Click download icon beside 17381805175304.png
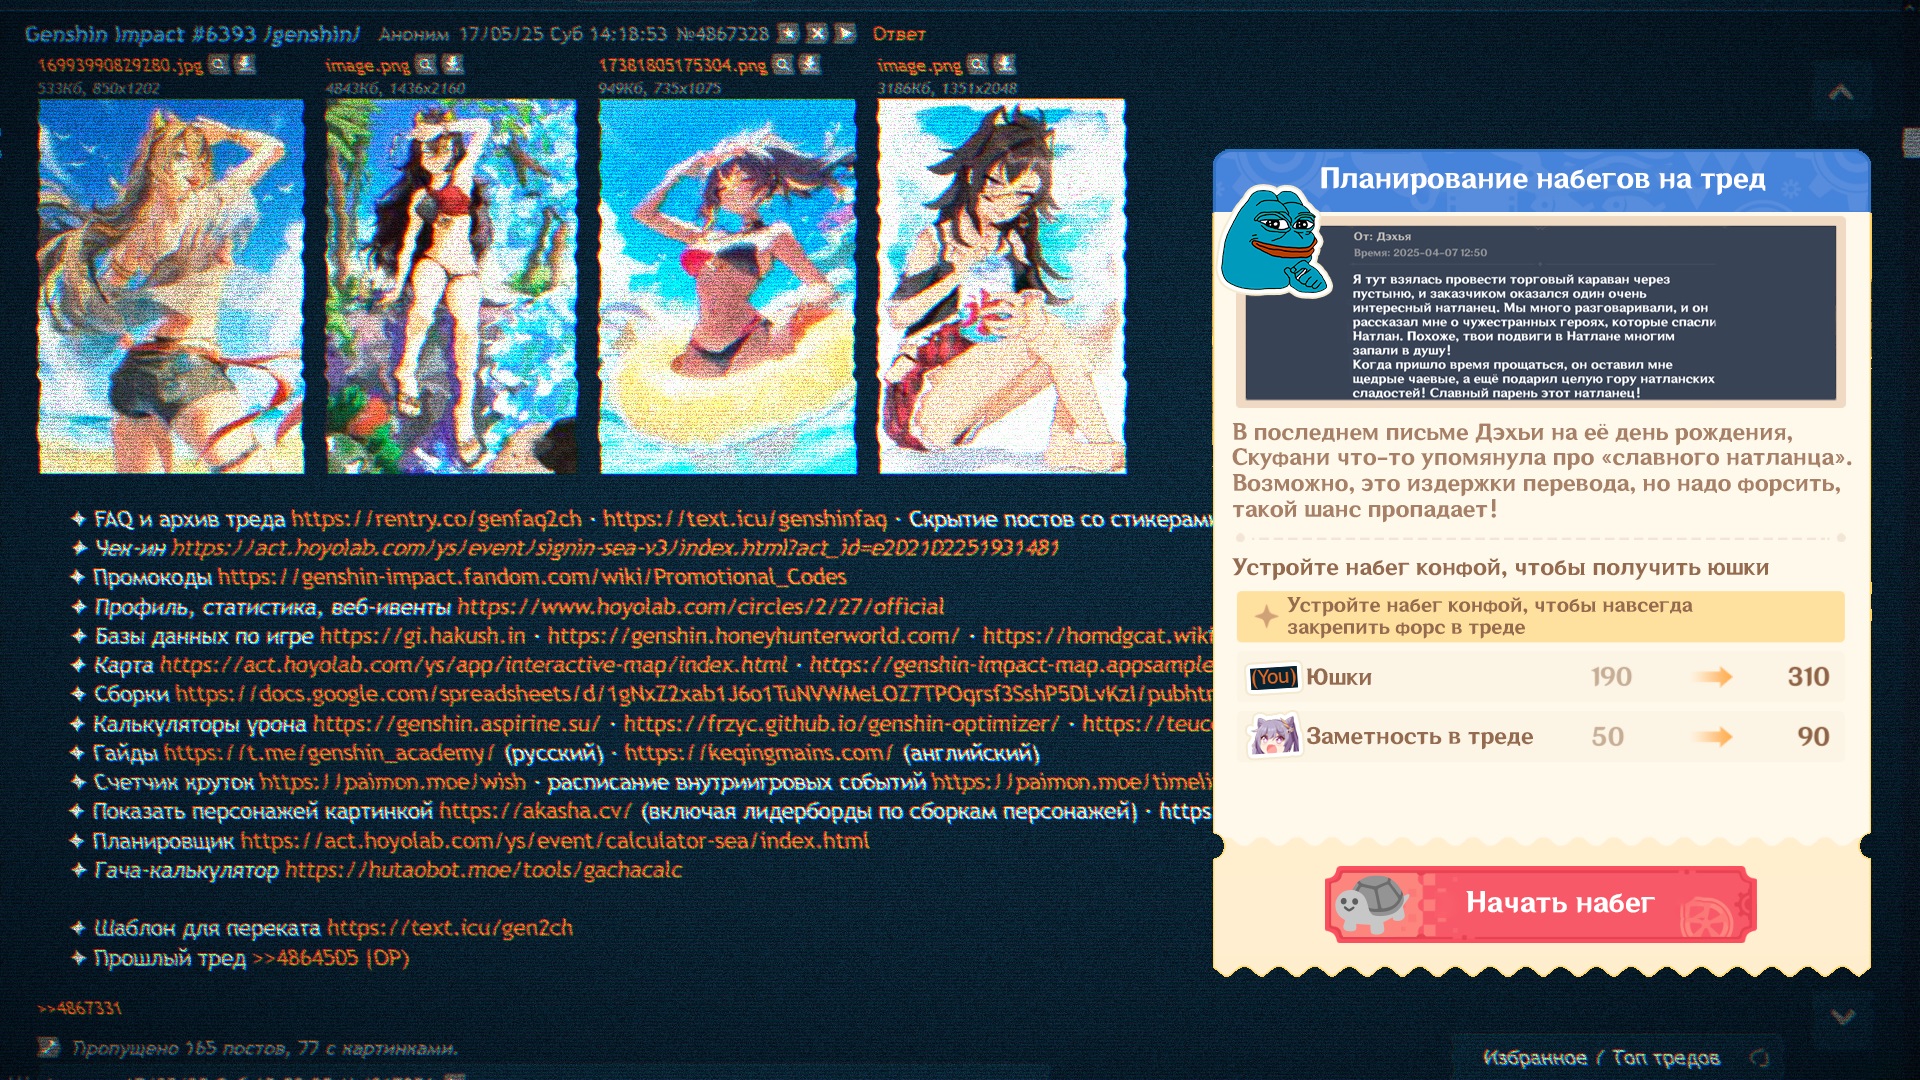This screenshot has width=1920, height=1080. pos(810,65)
